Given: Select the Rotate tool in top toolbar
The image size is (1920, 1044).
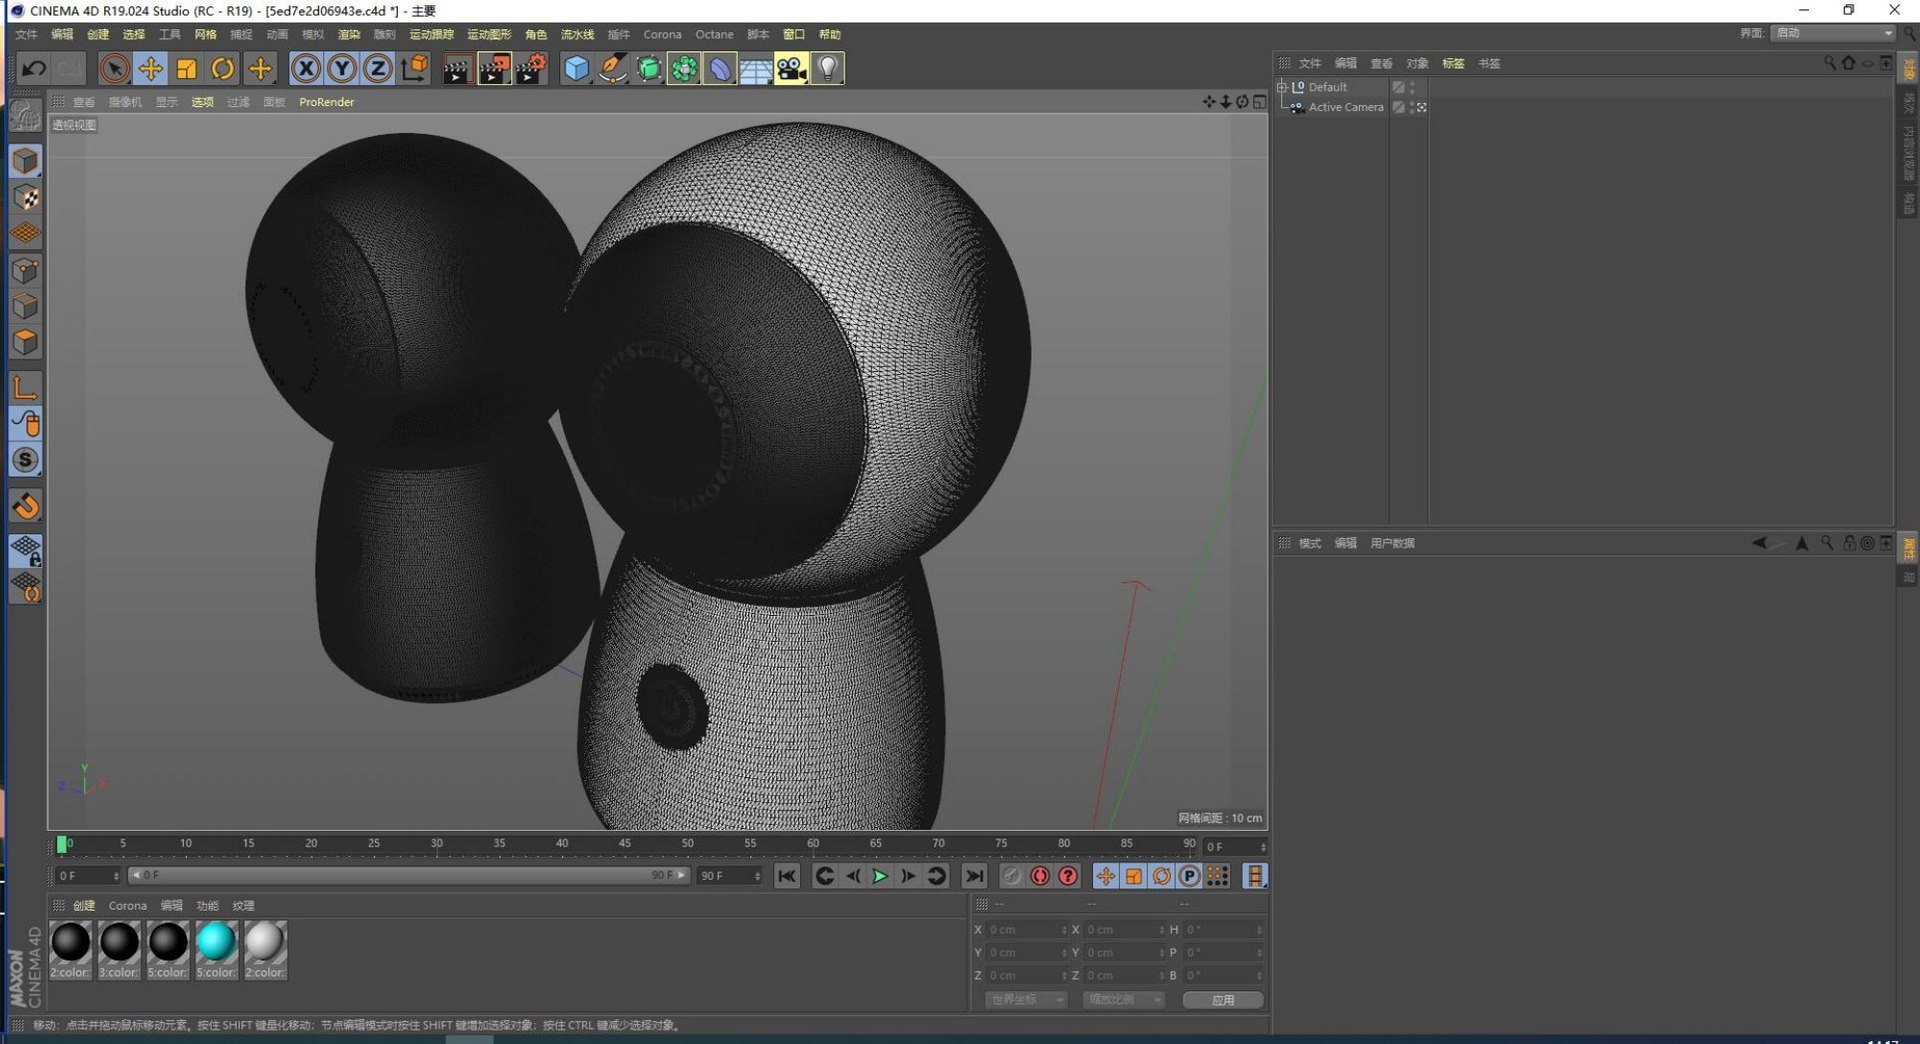Looking at the screenshot, I should pos(223,69).
